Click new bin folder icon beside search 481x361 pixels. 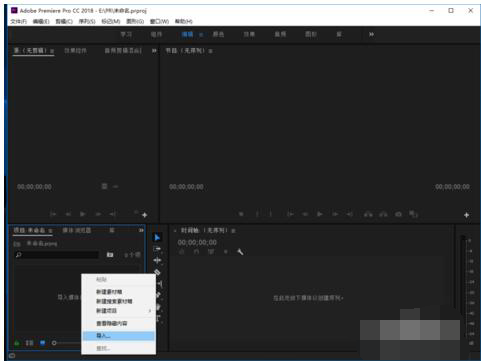[110, 255]
